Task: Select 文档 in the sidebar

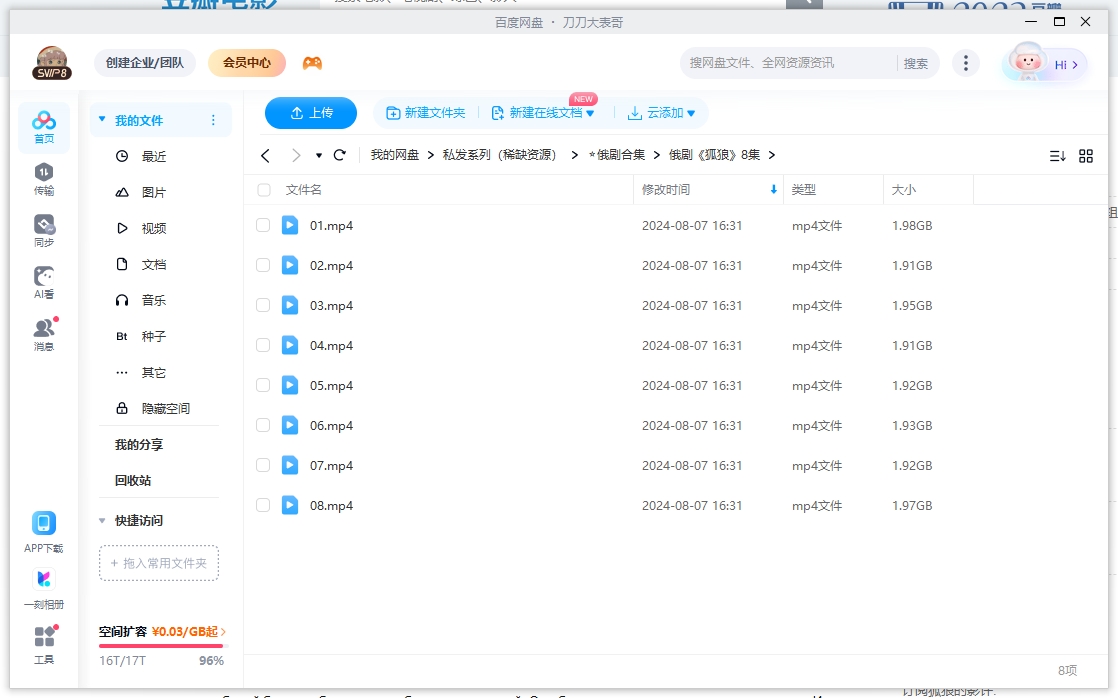Action: coord(153,265)
